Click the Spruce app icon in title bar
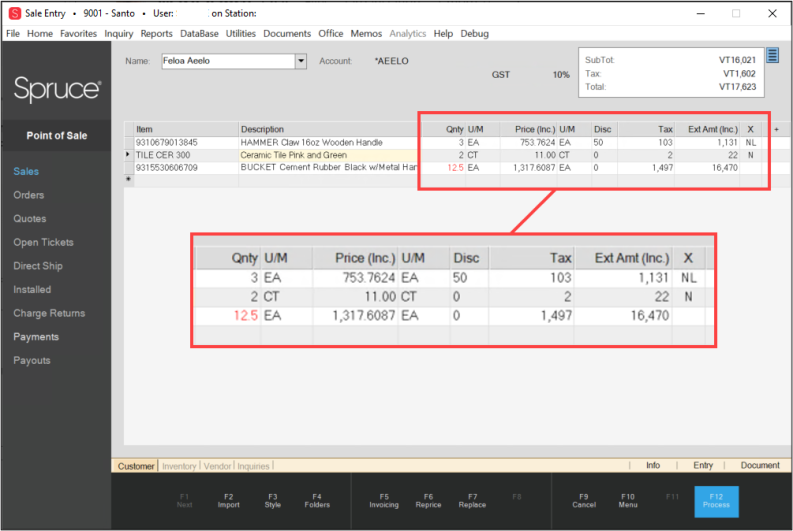Screen dimensions: 793x531 coord(15,13)
